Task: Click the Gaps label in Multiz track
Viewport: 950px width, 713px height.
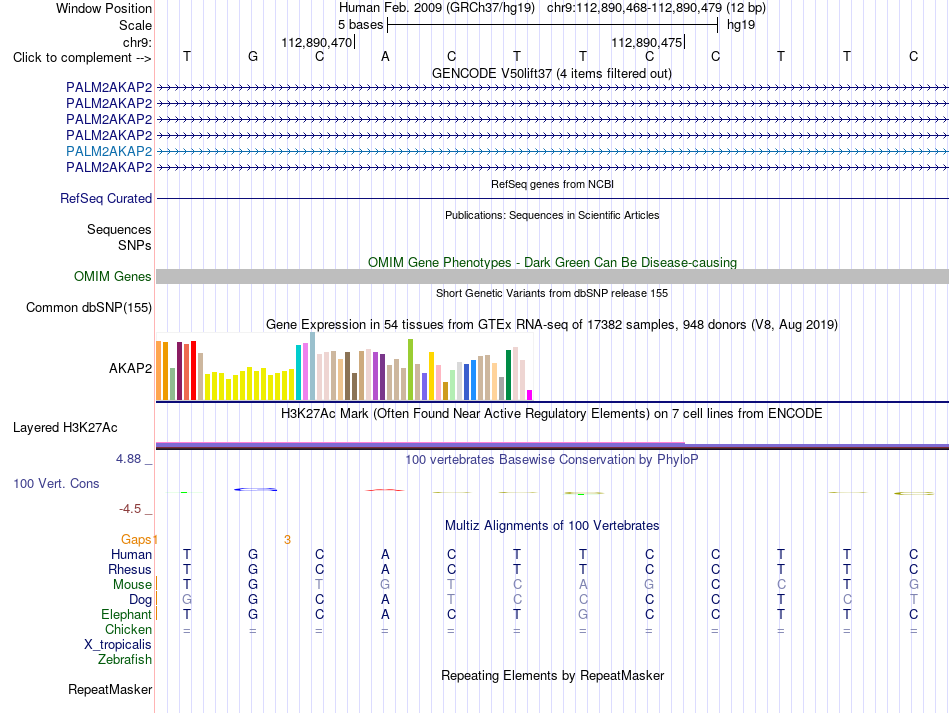Action: point(136,539)
